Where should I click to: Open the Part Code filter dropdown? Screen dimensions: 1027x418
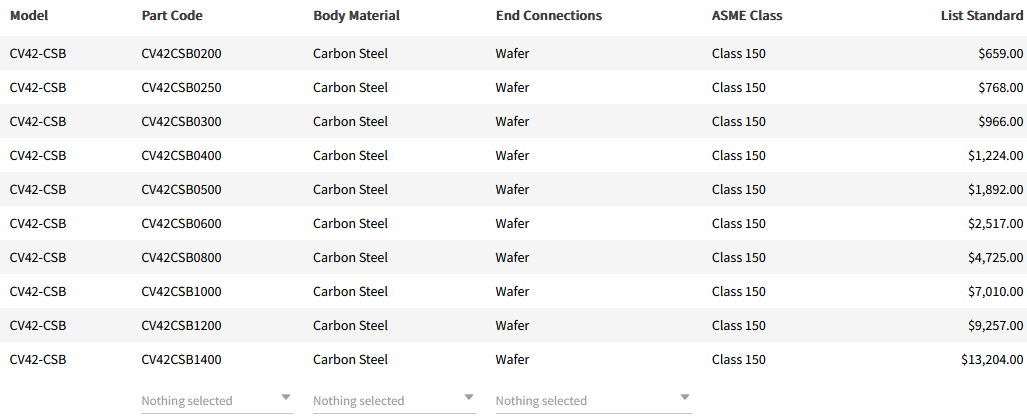215,400
